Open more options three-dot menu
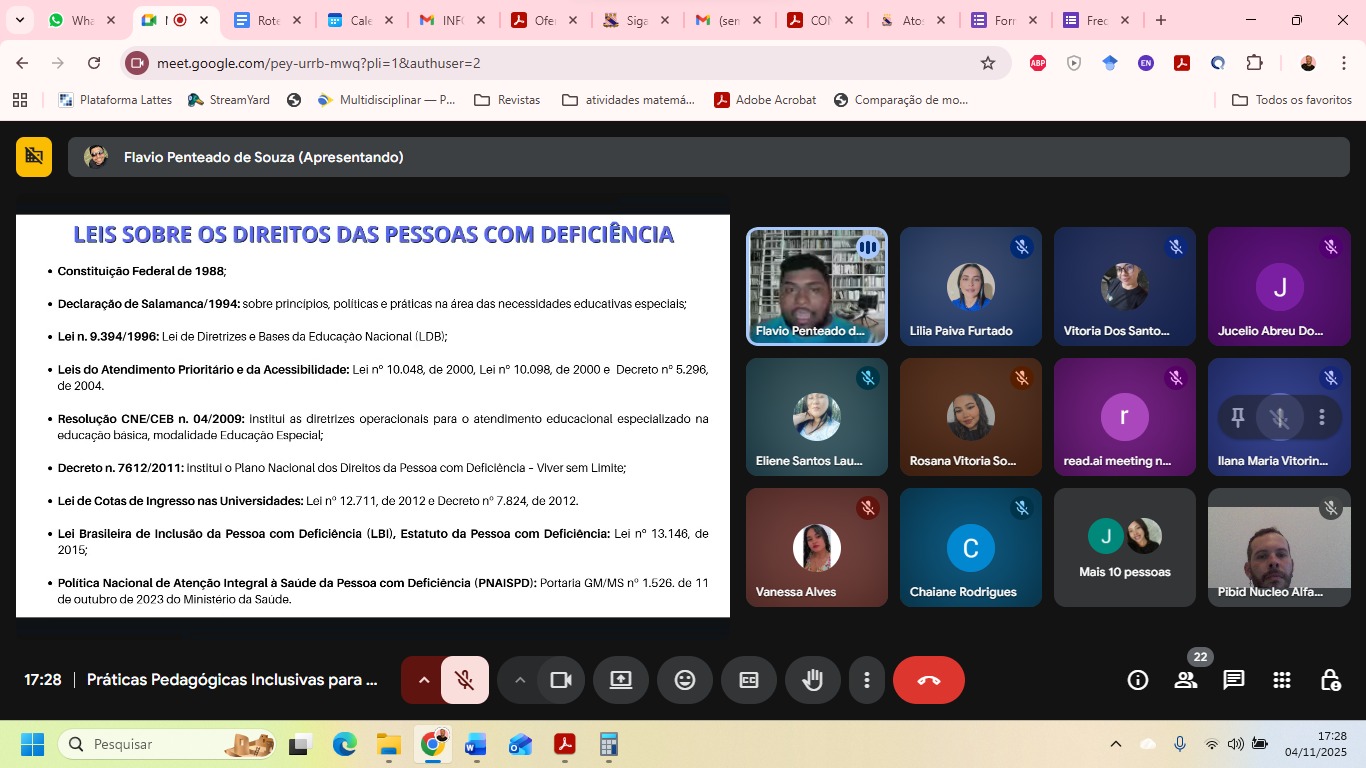 (867, 680)
